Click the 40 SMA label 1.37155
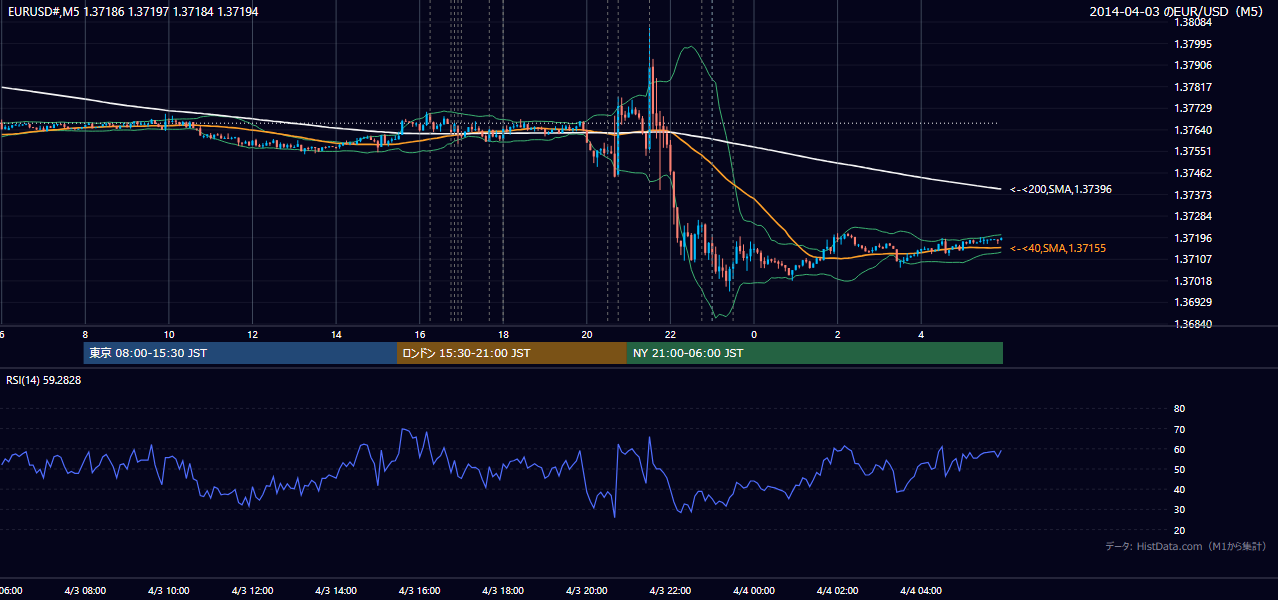This screenshot has width=1278, height=600. 1058,248
